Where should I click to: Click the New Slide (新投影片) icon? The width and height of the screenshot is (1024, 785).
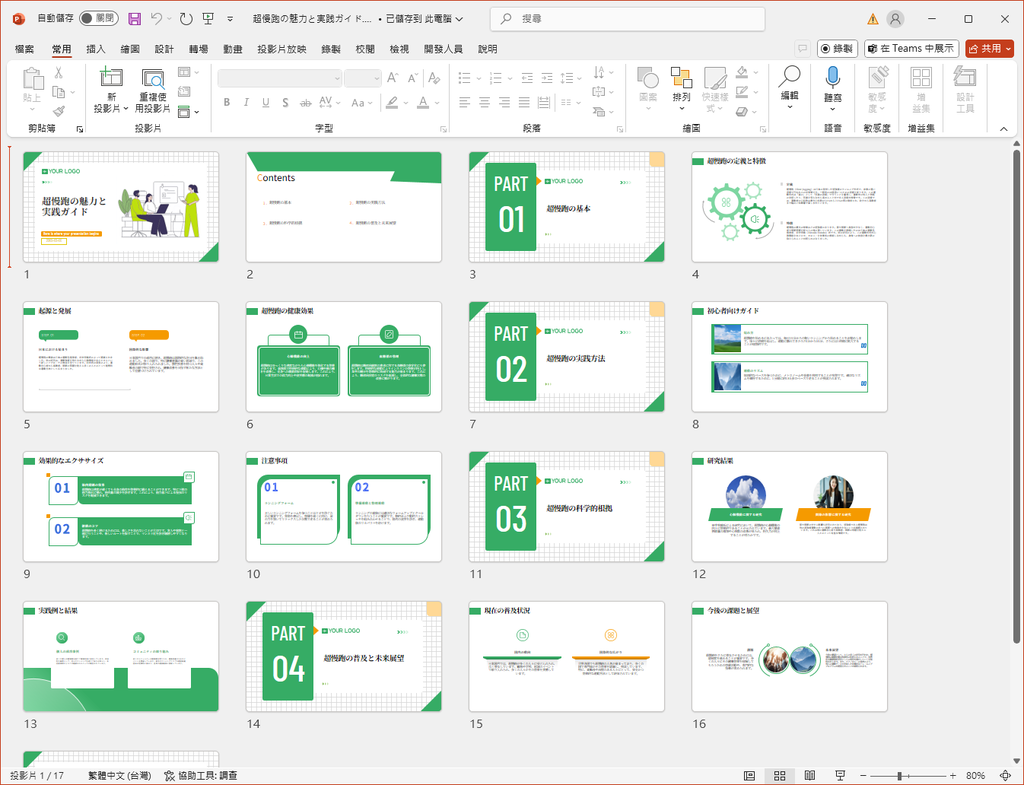(111, 78)
